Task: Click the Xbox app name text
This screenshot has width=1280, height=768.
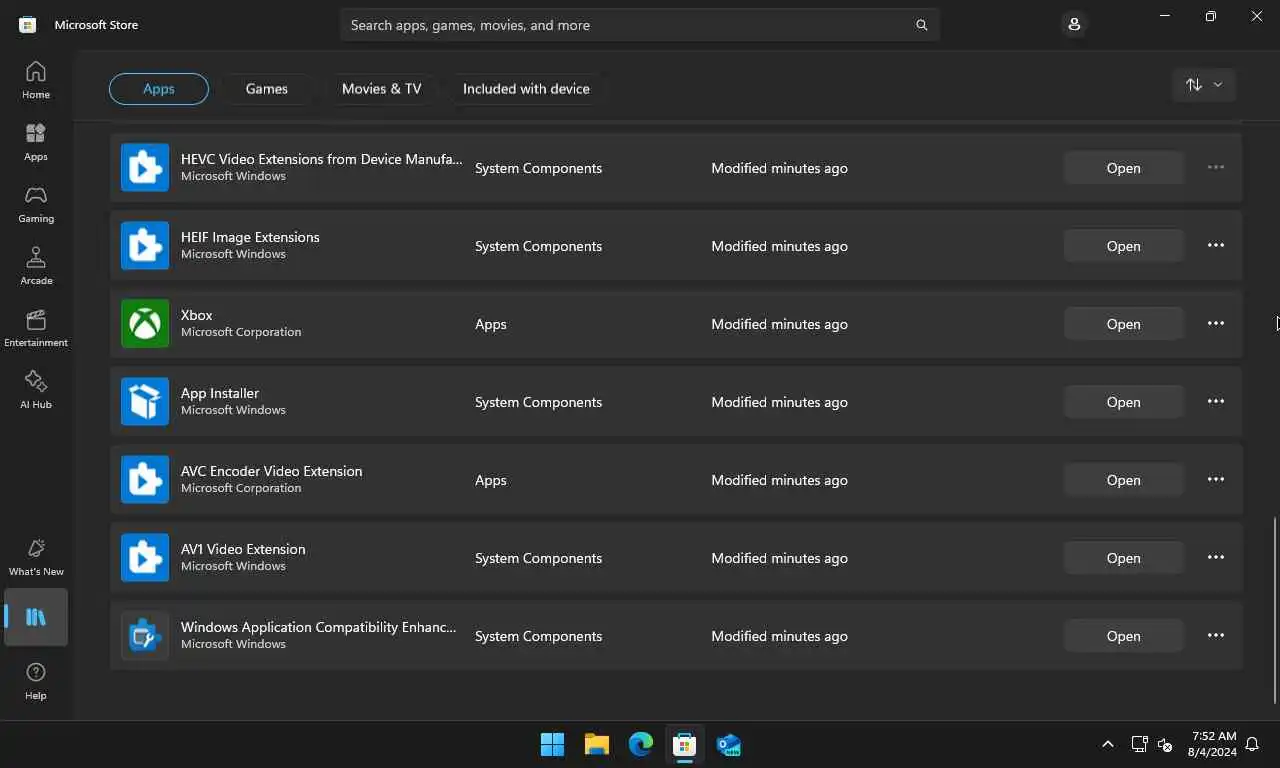Action: pyautogui.click(x=197, y=315)
